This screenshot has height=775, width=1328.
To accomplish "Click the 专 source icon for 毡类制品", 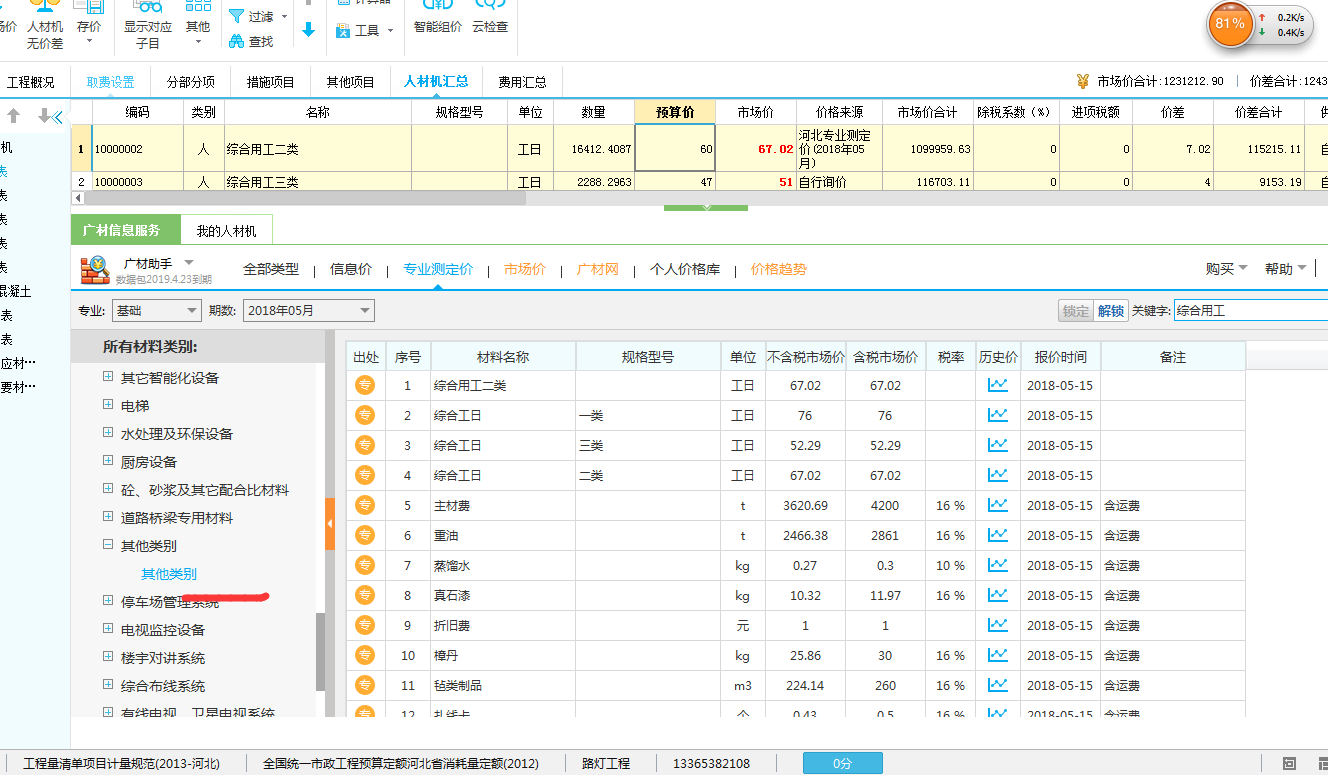I will (x=365, y=685).
